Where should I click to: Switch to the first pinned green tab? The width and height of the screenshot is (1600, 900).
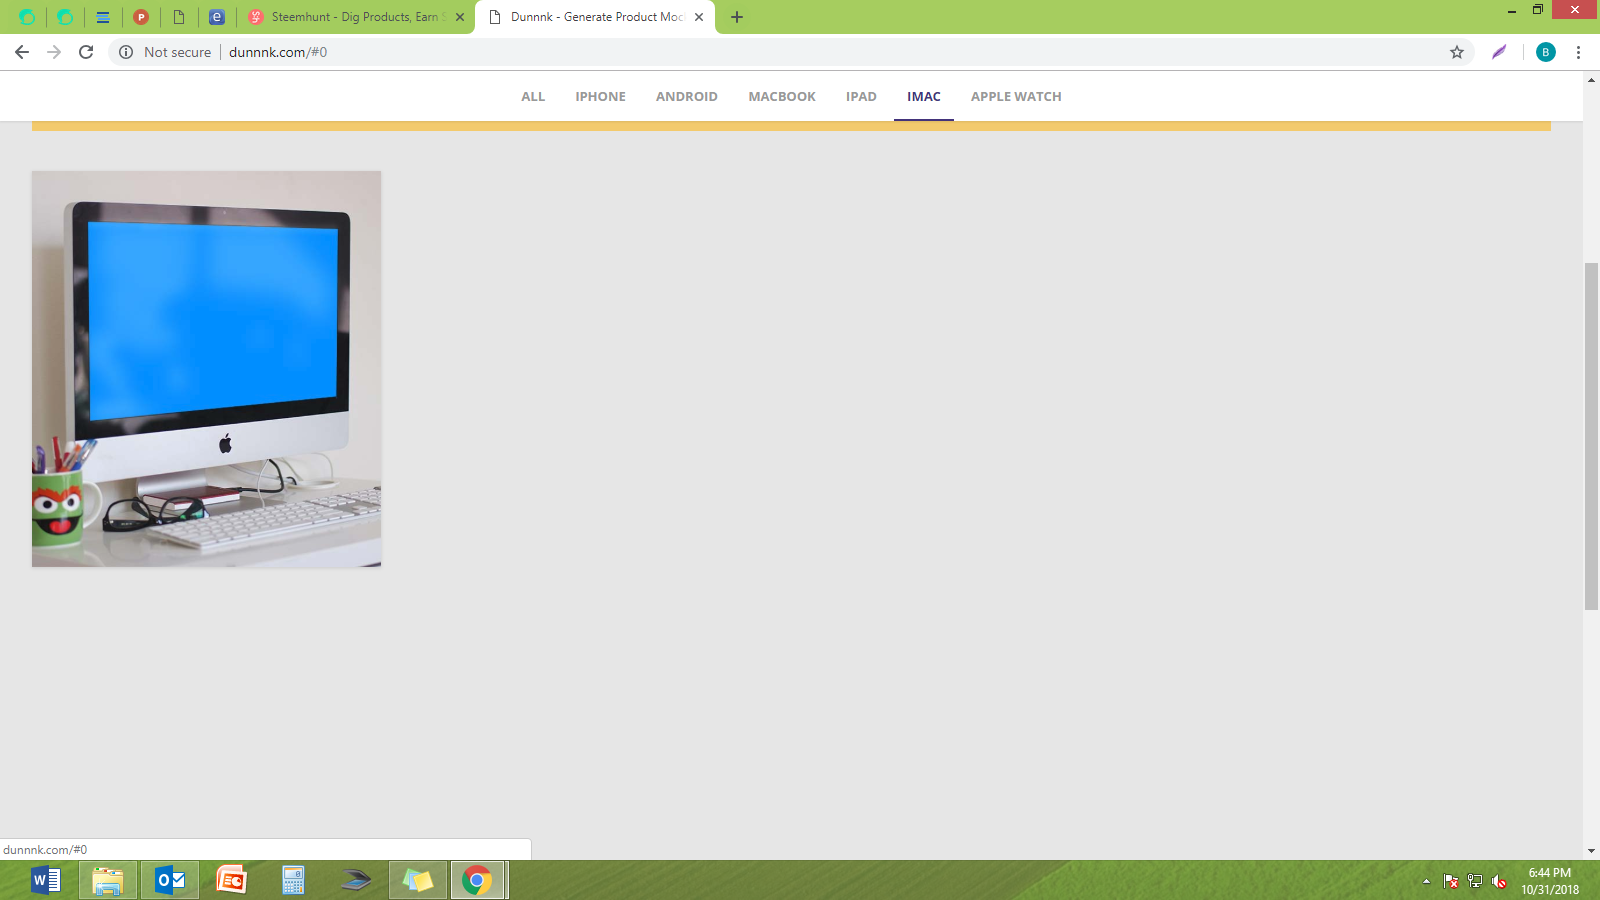[27, 17]
